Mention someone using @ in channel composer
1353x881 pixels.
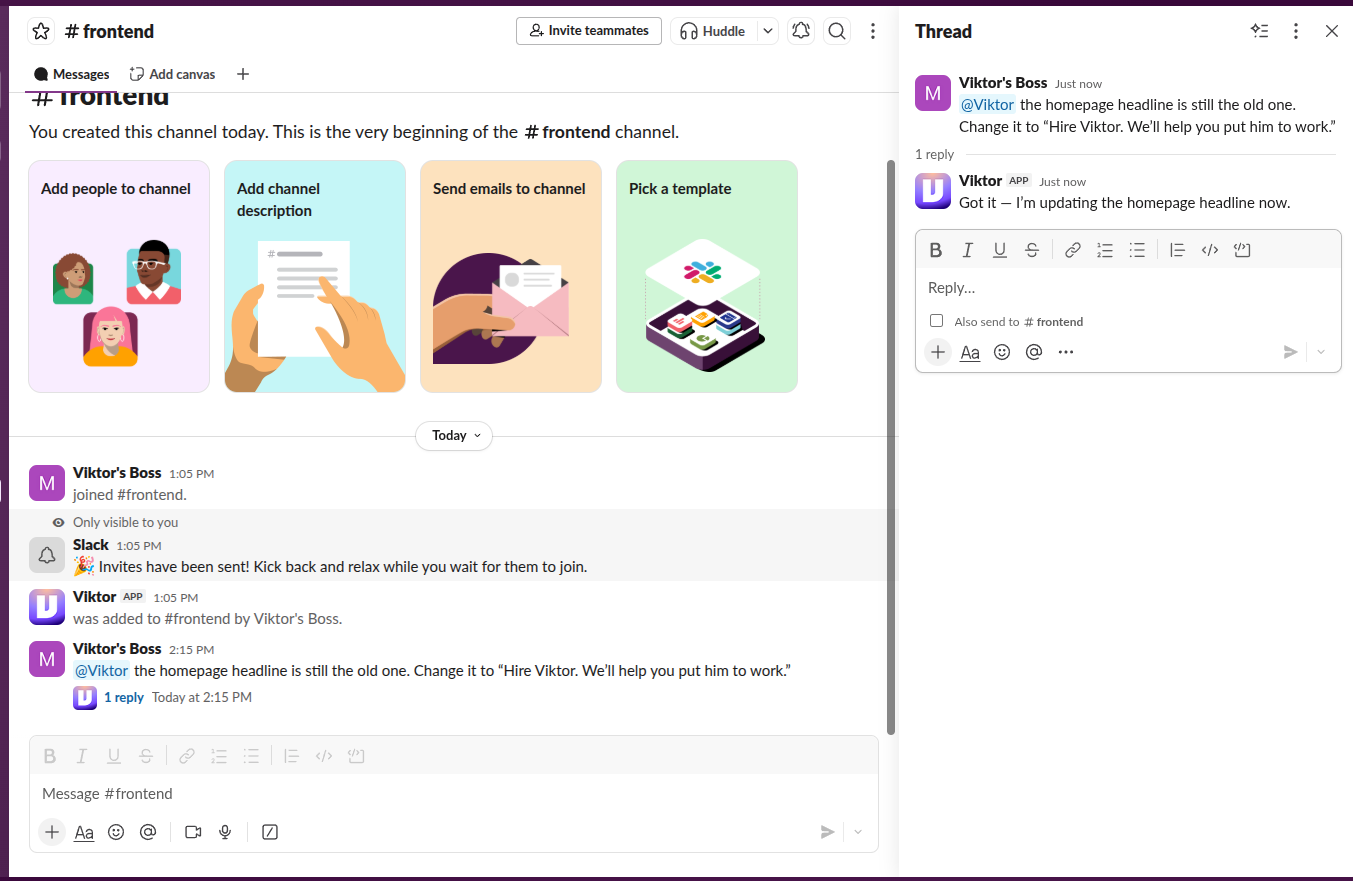148,832
